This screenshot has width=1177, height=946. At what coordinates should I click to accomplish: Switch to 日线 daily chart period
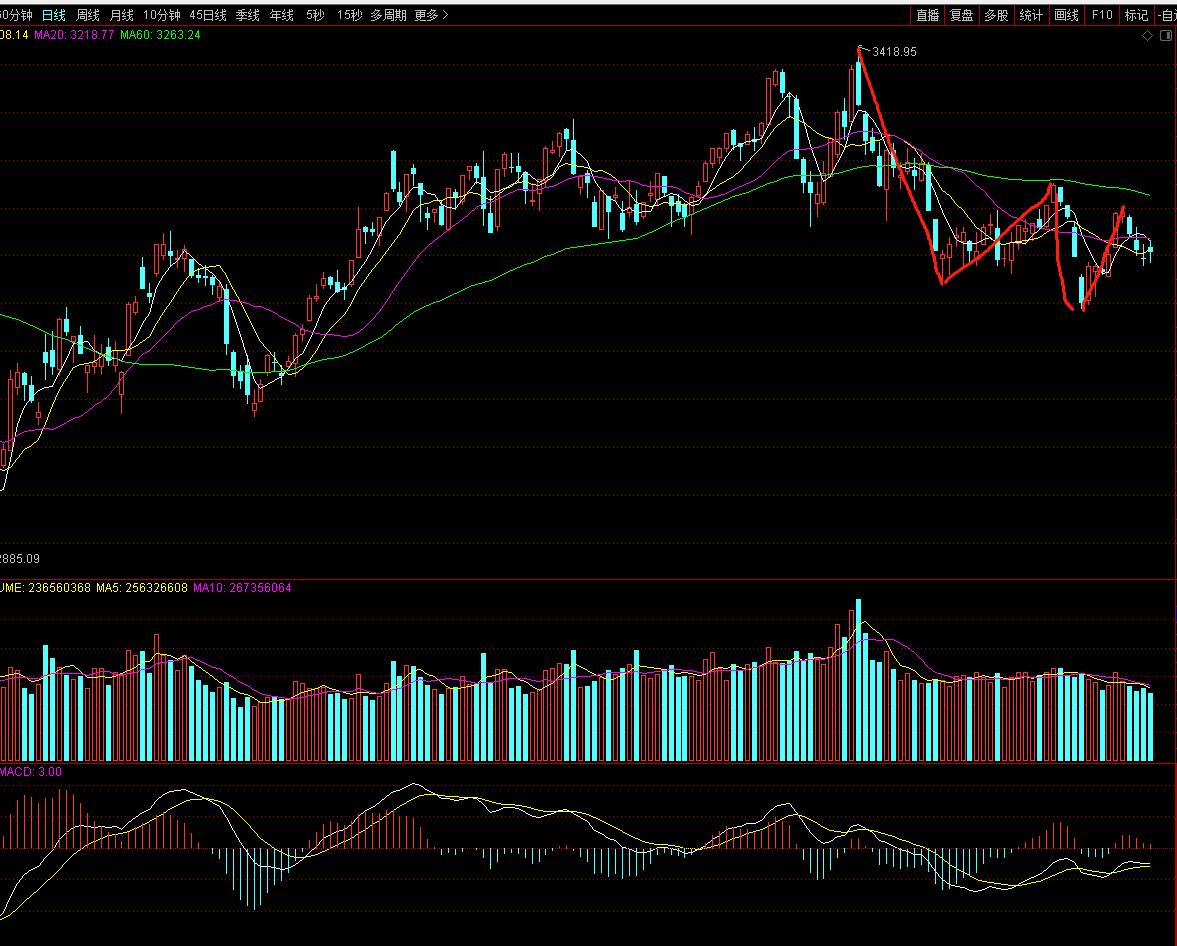point(53,15)
